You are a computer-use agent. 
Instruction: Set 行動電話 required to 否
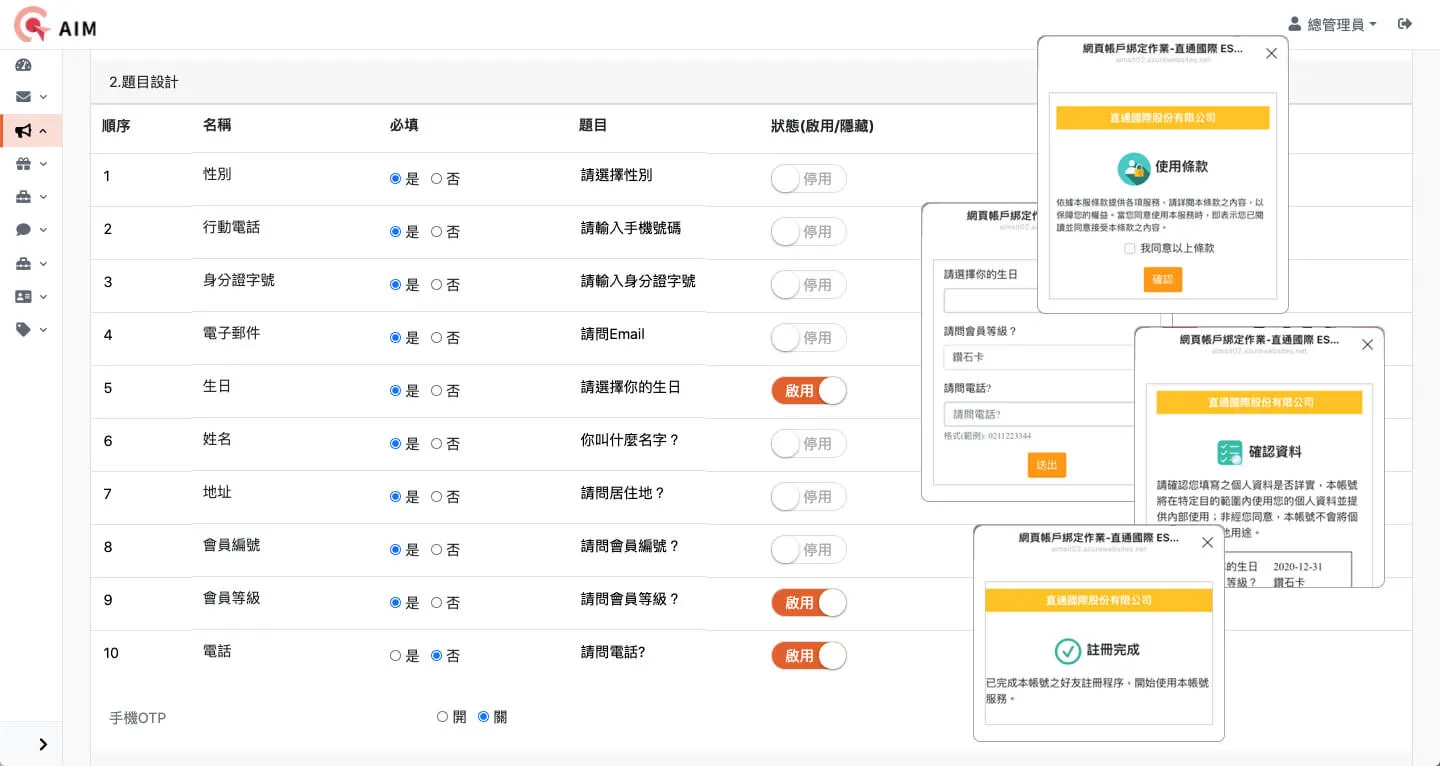coord(436,232)
